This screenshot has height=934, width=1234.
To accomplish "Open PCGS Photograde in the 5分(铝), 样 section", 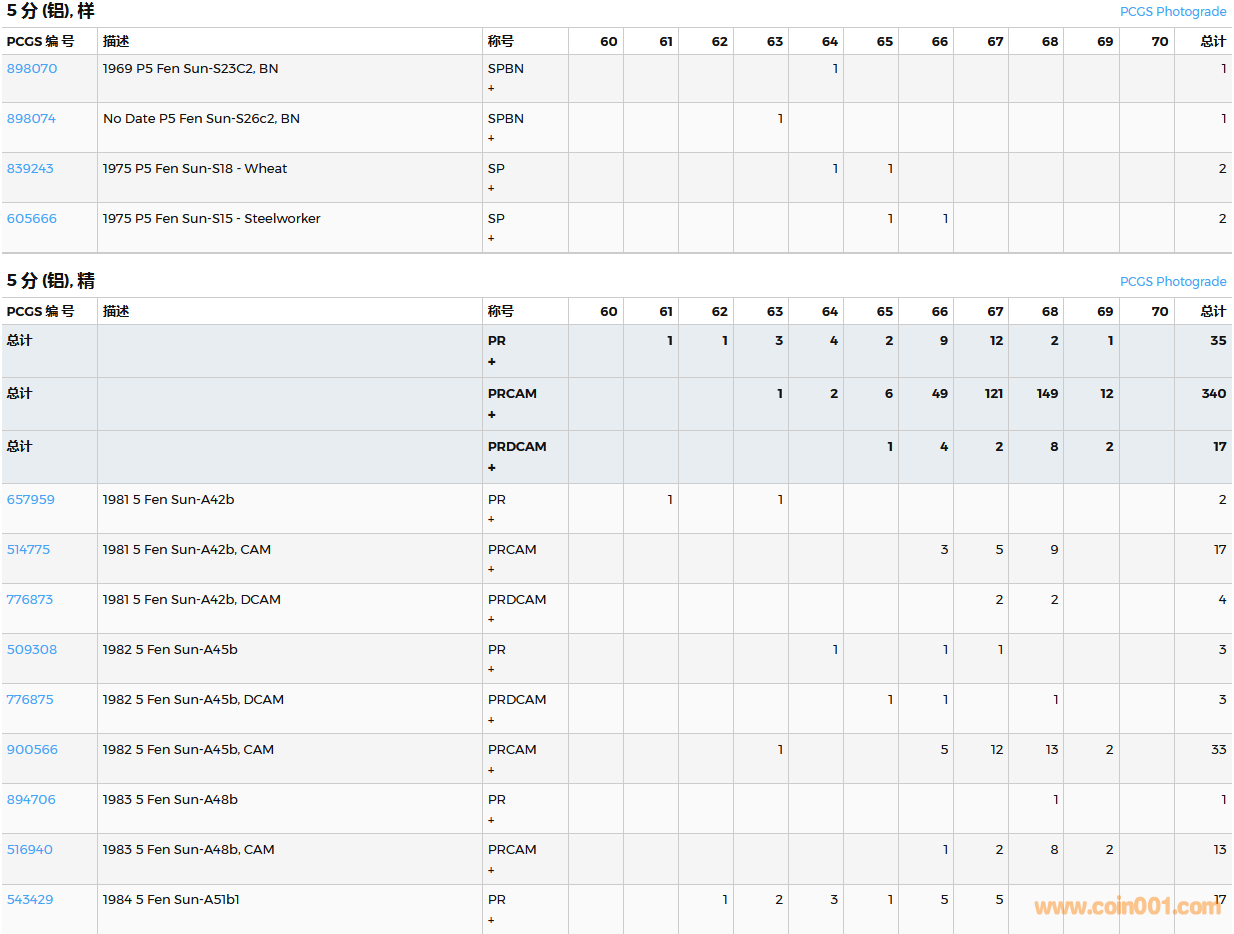I will tap(1172, 12).
